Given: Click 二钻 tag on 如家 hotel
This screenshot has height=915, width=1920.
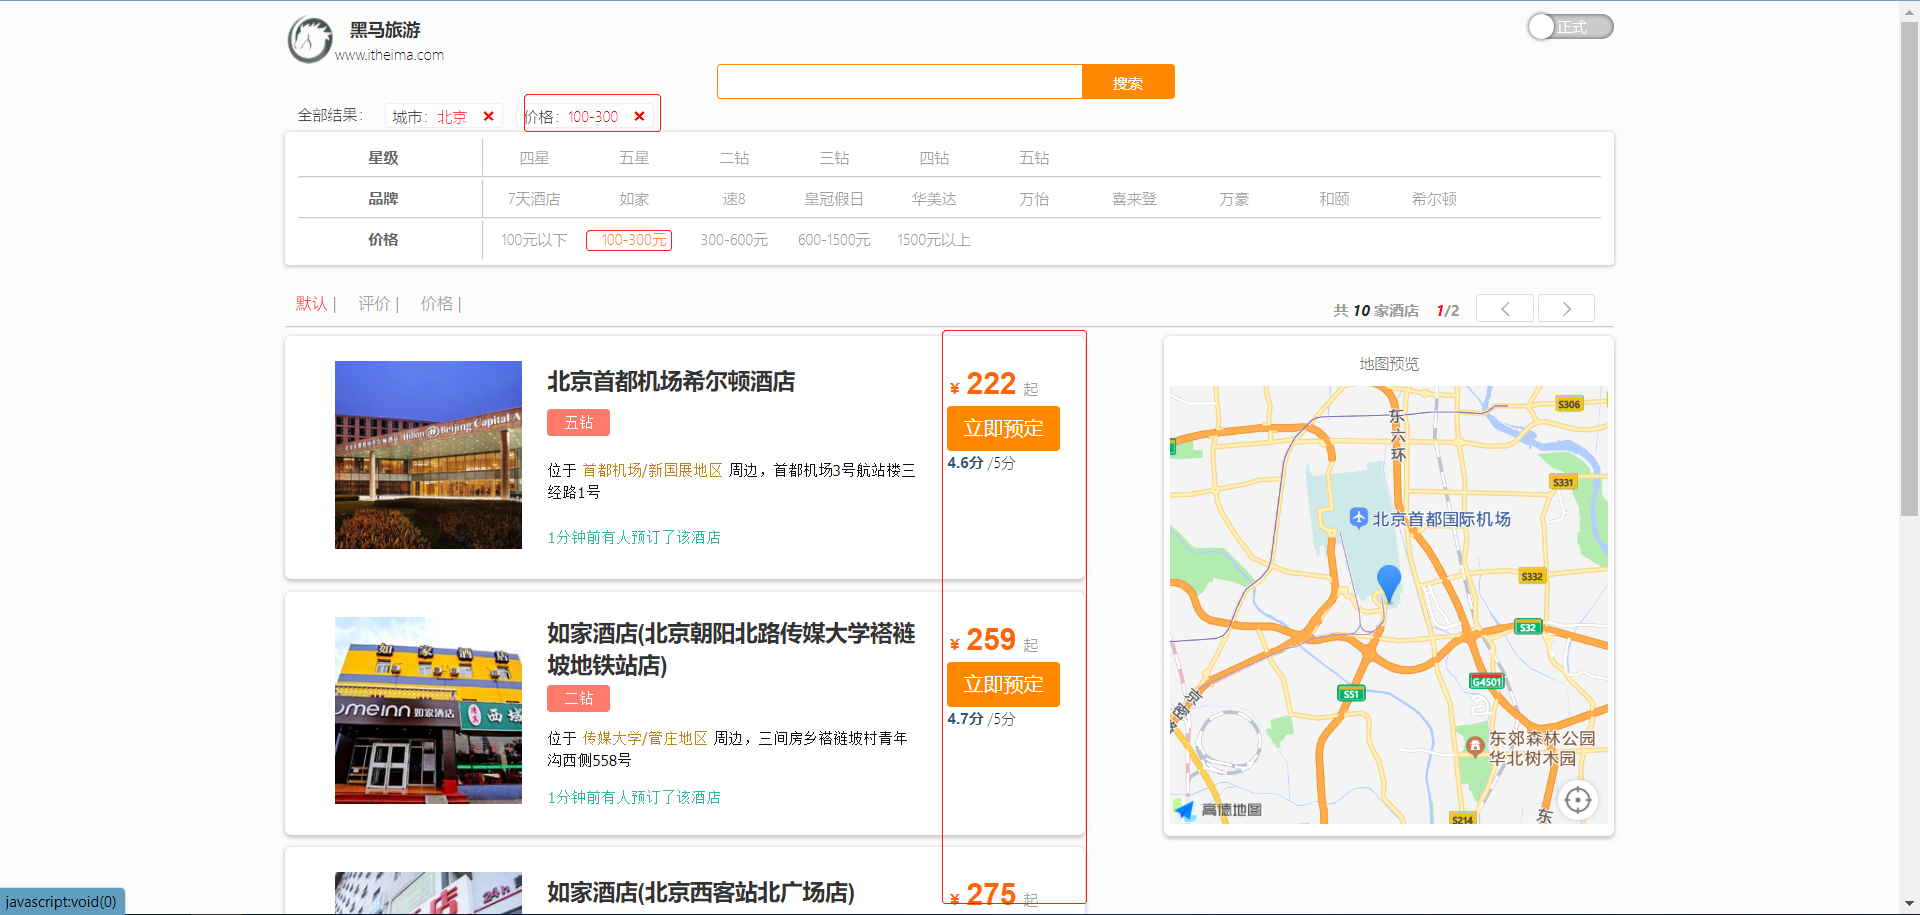Looking at the screenshot, I should (x=578, y=698).
